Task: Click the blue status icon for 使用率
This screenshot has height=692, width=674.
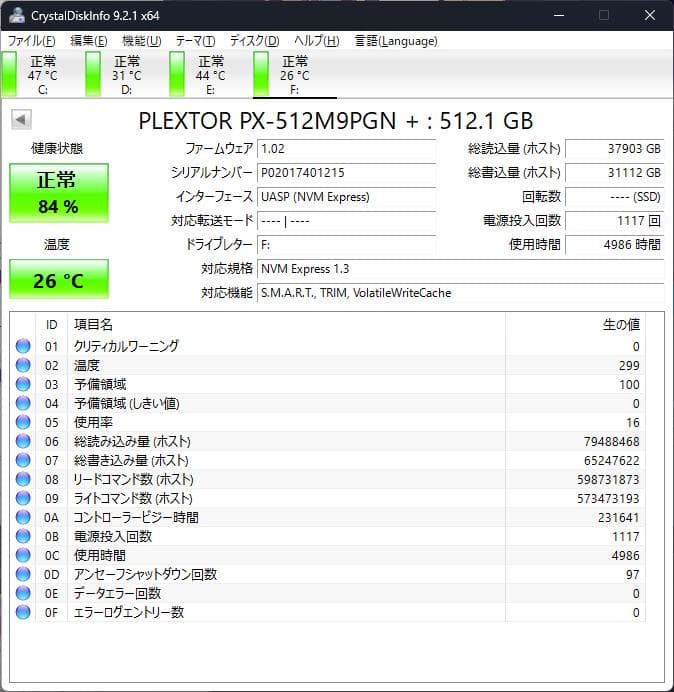Action: point(23,422)
